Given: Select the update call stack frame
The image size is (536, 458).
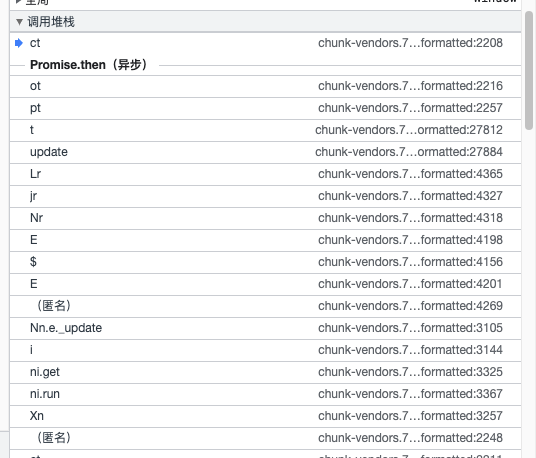Looking at the screenshot, I should point(265,152).
